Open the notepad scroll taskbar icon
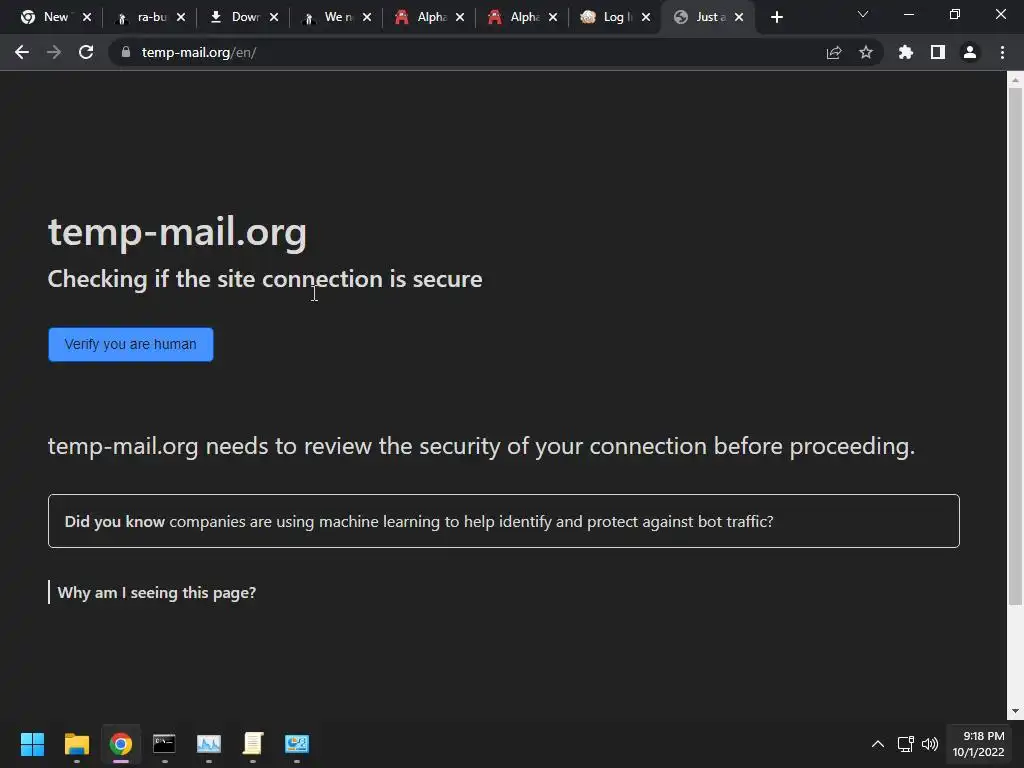Viewport: 1024px width, 768px height. 253,744
